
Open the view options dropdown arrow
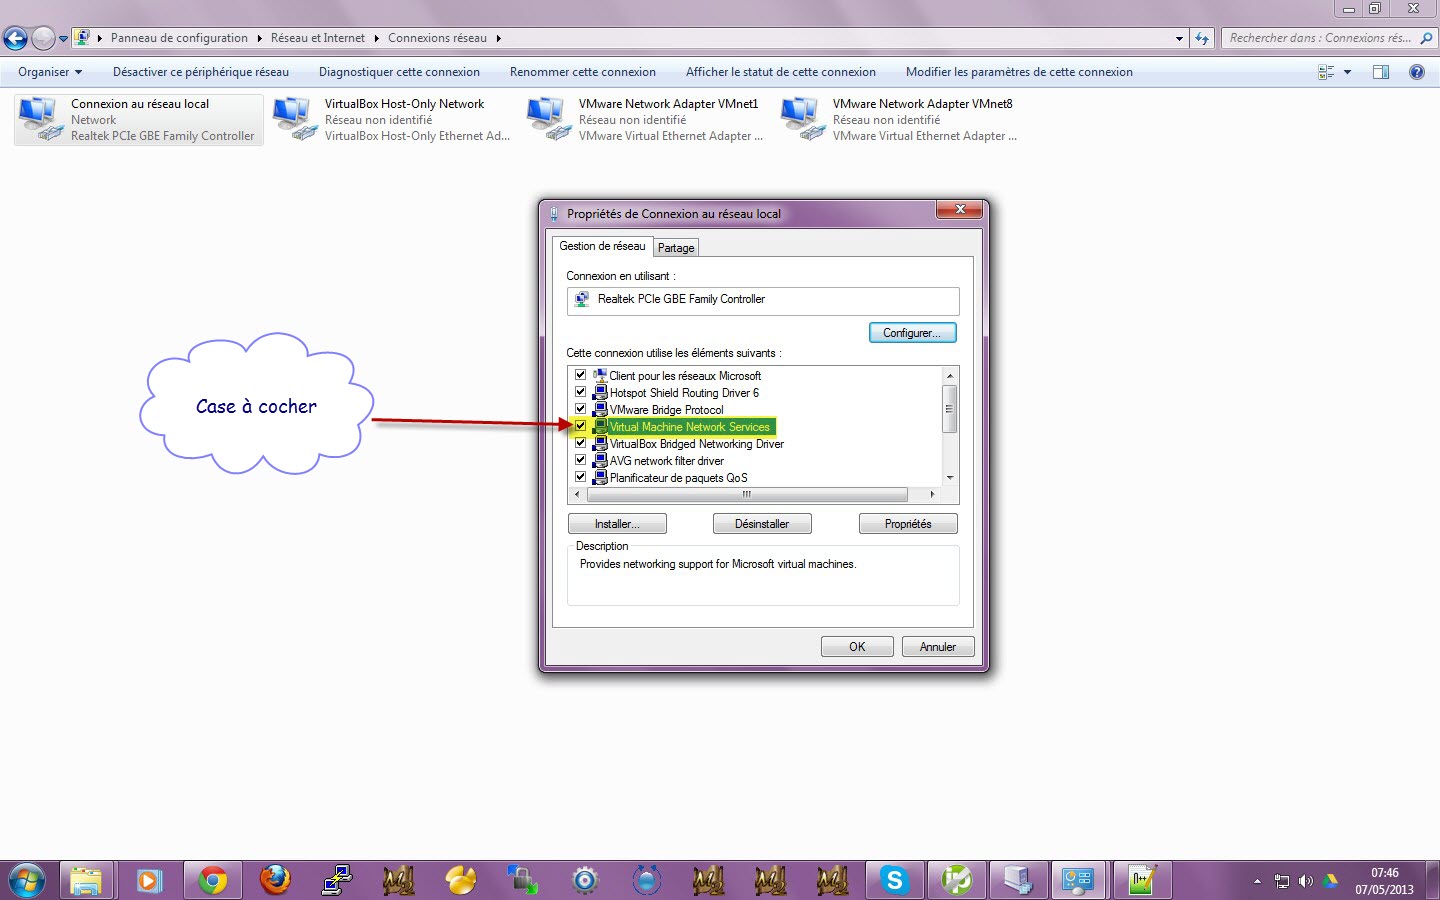(1347, 72)
